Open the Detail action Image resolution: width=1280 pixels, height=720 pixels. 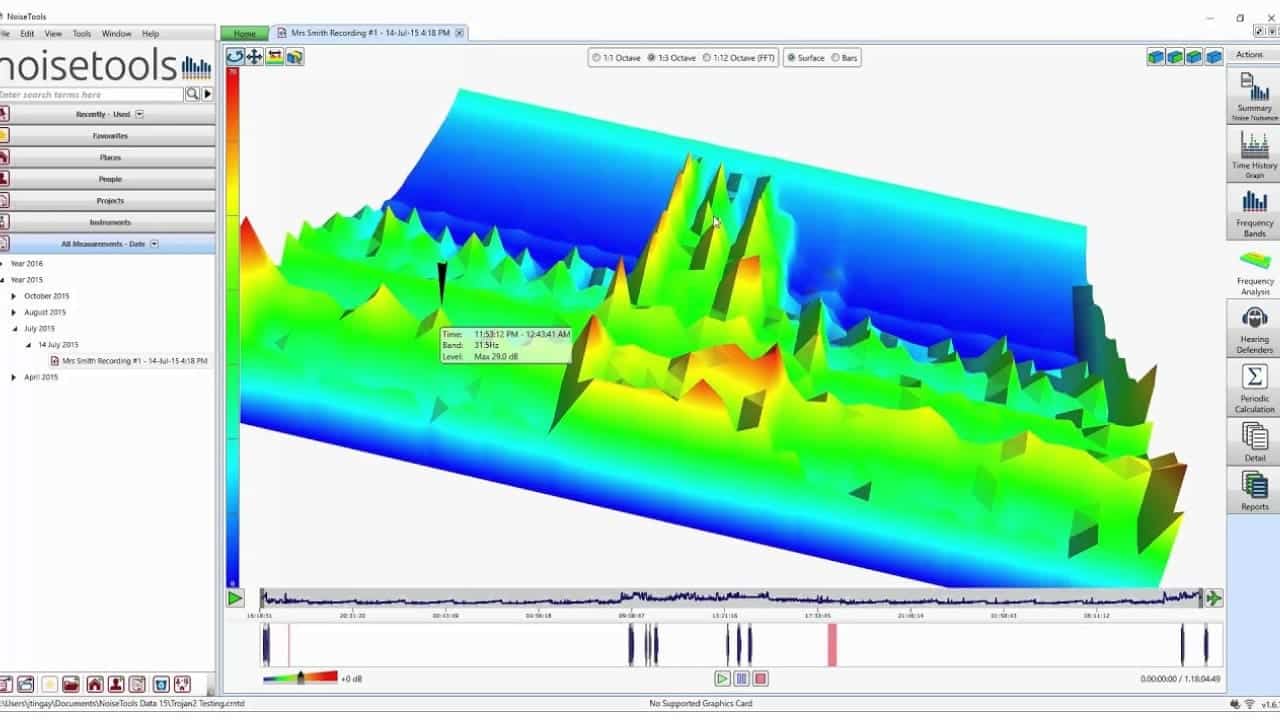[x=1254, y=441]
